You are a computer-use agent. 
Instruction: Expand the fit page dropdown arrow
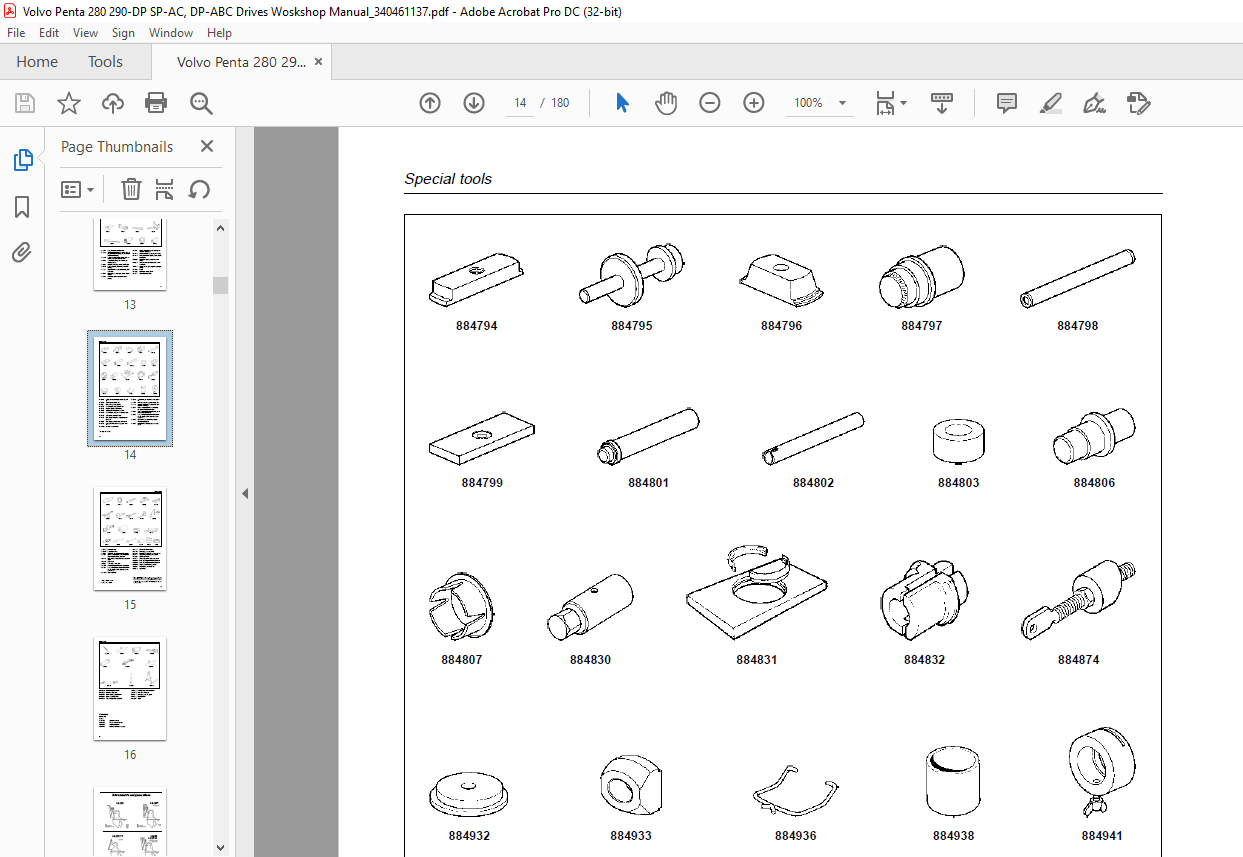(904, 103)
